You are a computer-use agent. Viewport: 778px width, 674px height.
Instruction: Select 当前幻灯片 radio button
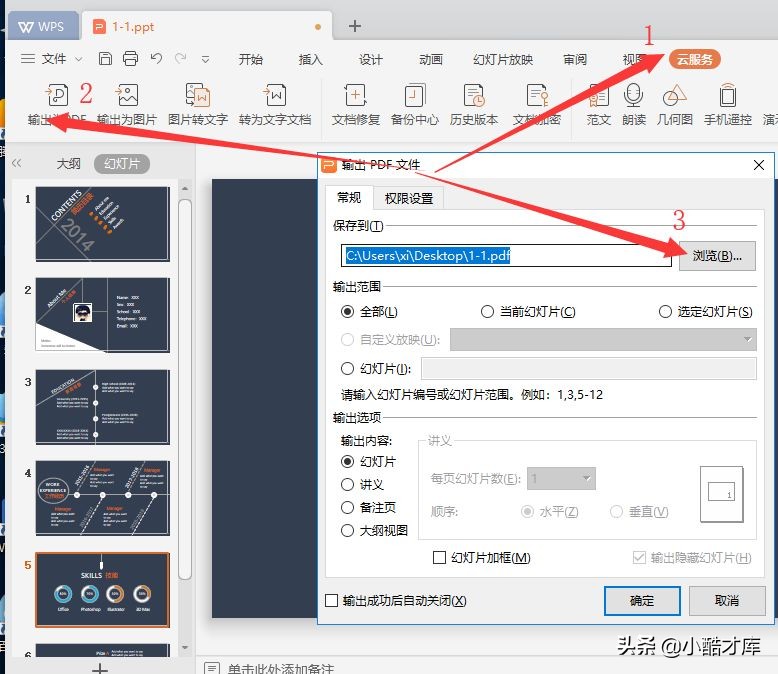tap(487, 312)
